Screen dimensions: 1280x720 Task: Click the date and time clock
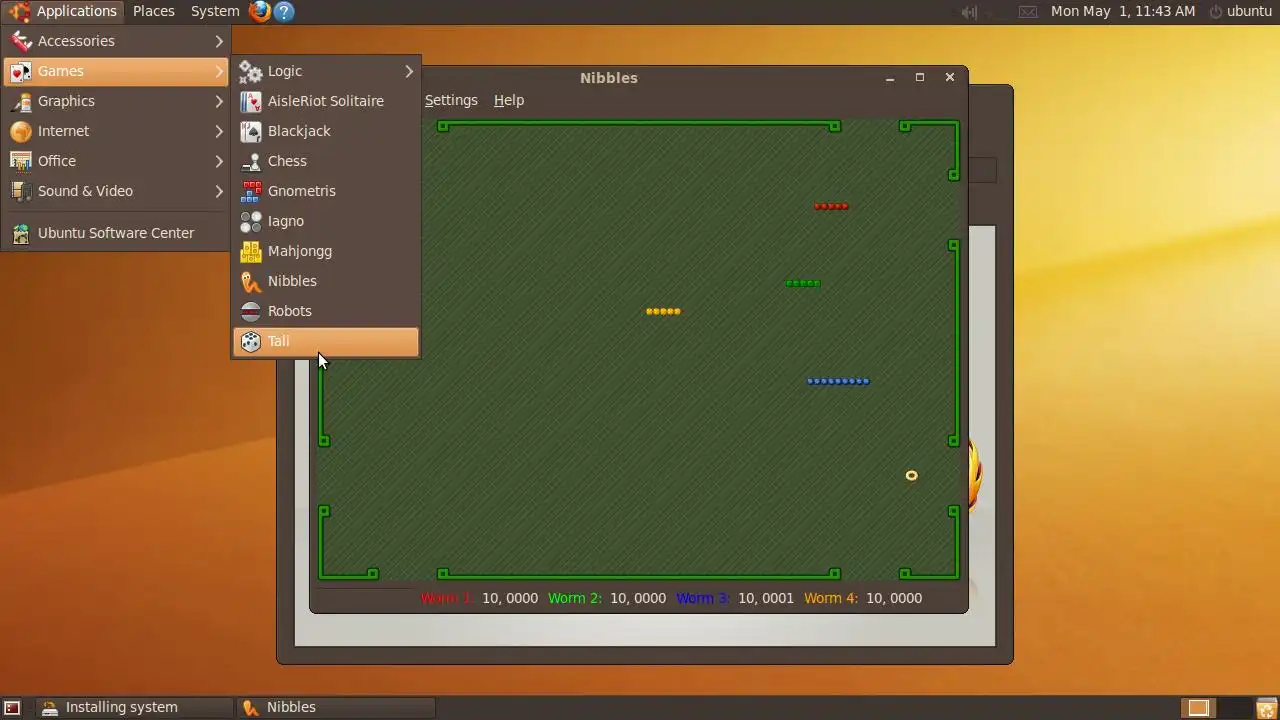pyautogui.click(x=1123, y=11)
